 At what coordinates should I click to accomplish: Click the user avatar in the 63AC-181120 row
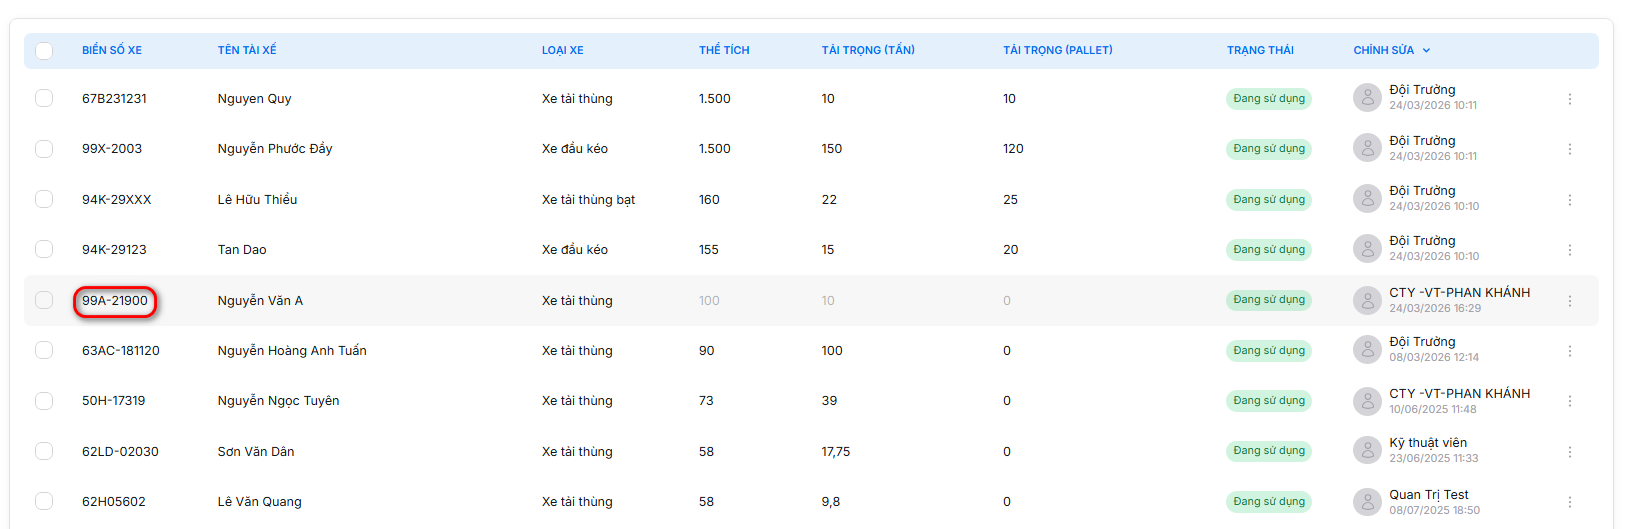pos(1367,350)
